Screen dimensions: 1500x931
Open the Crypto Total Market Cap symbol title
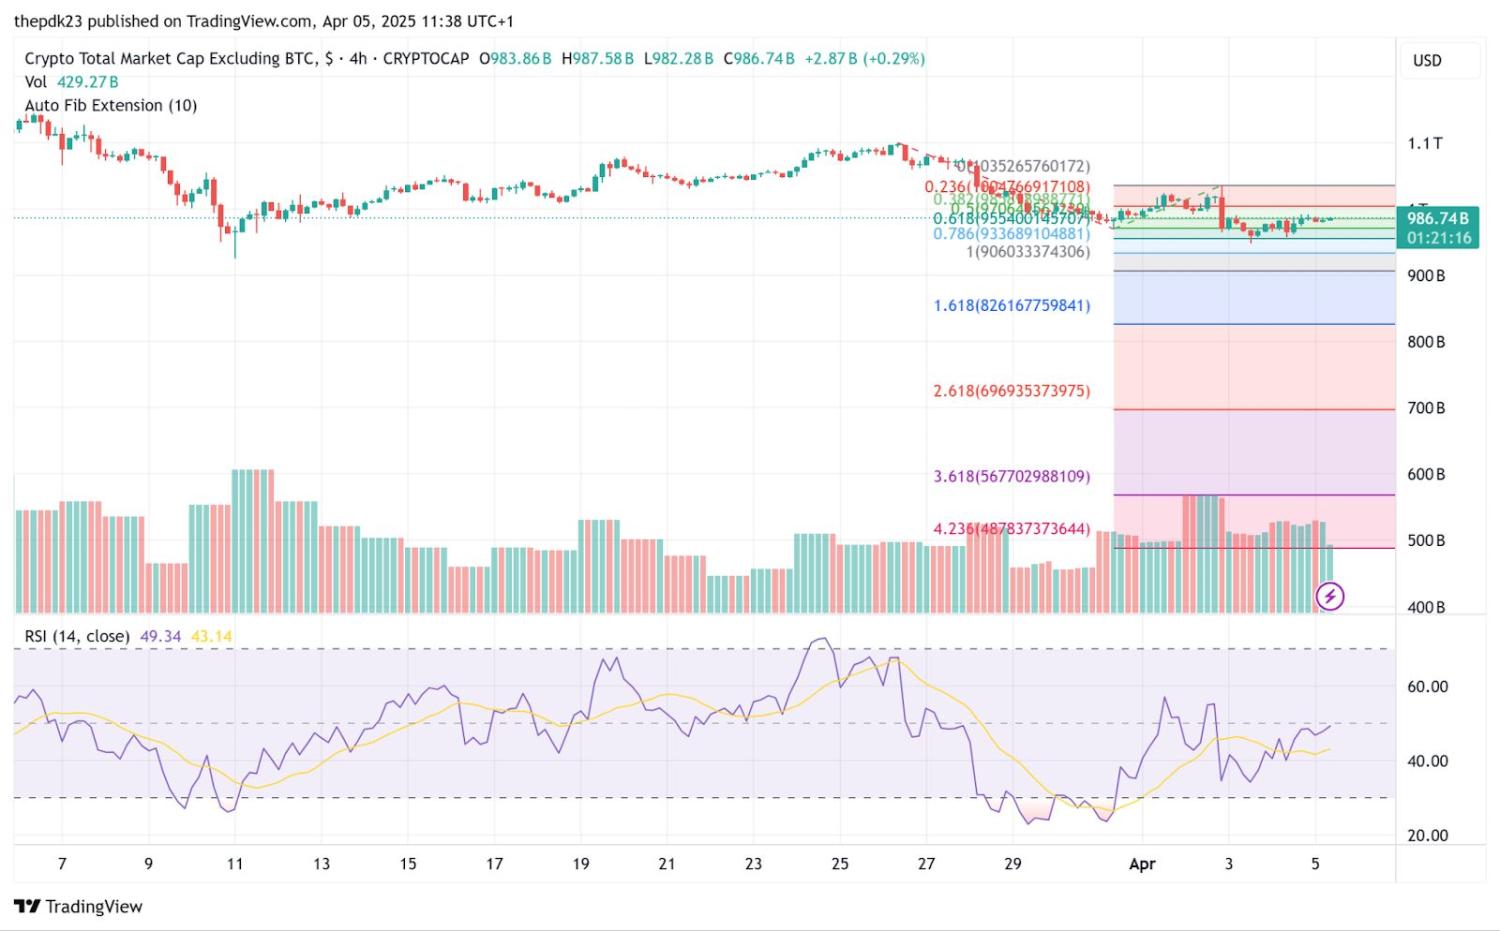tap(168, 59)
